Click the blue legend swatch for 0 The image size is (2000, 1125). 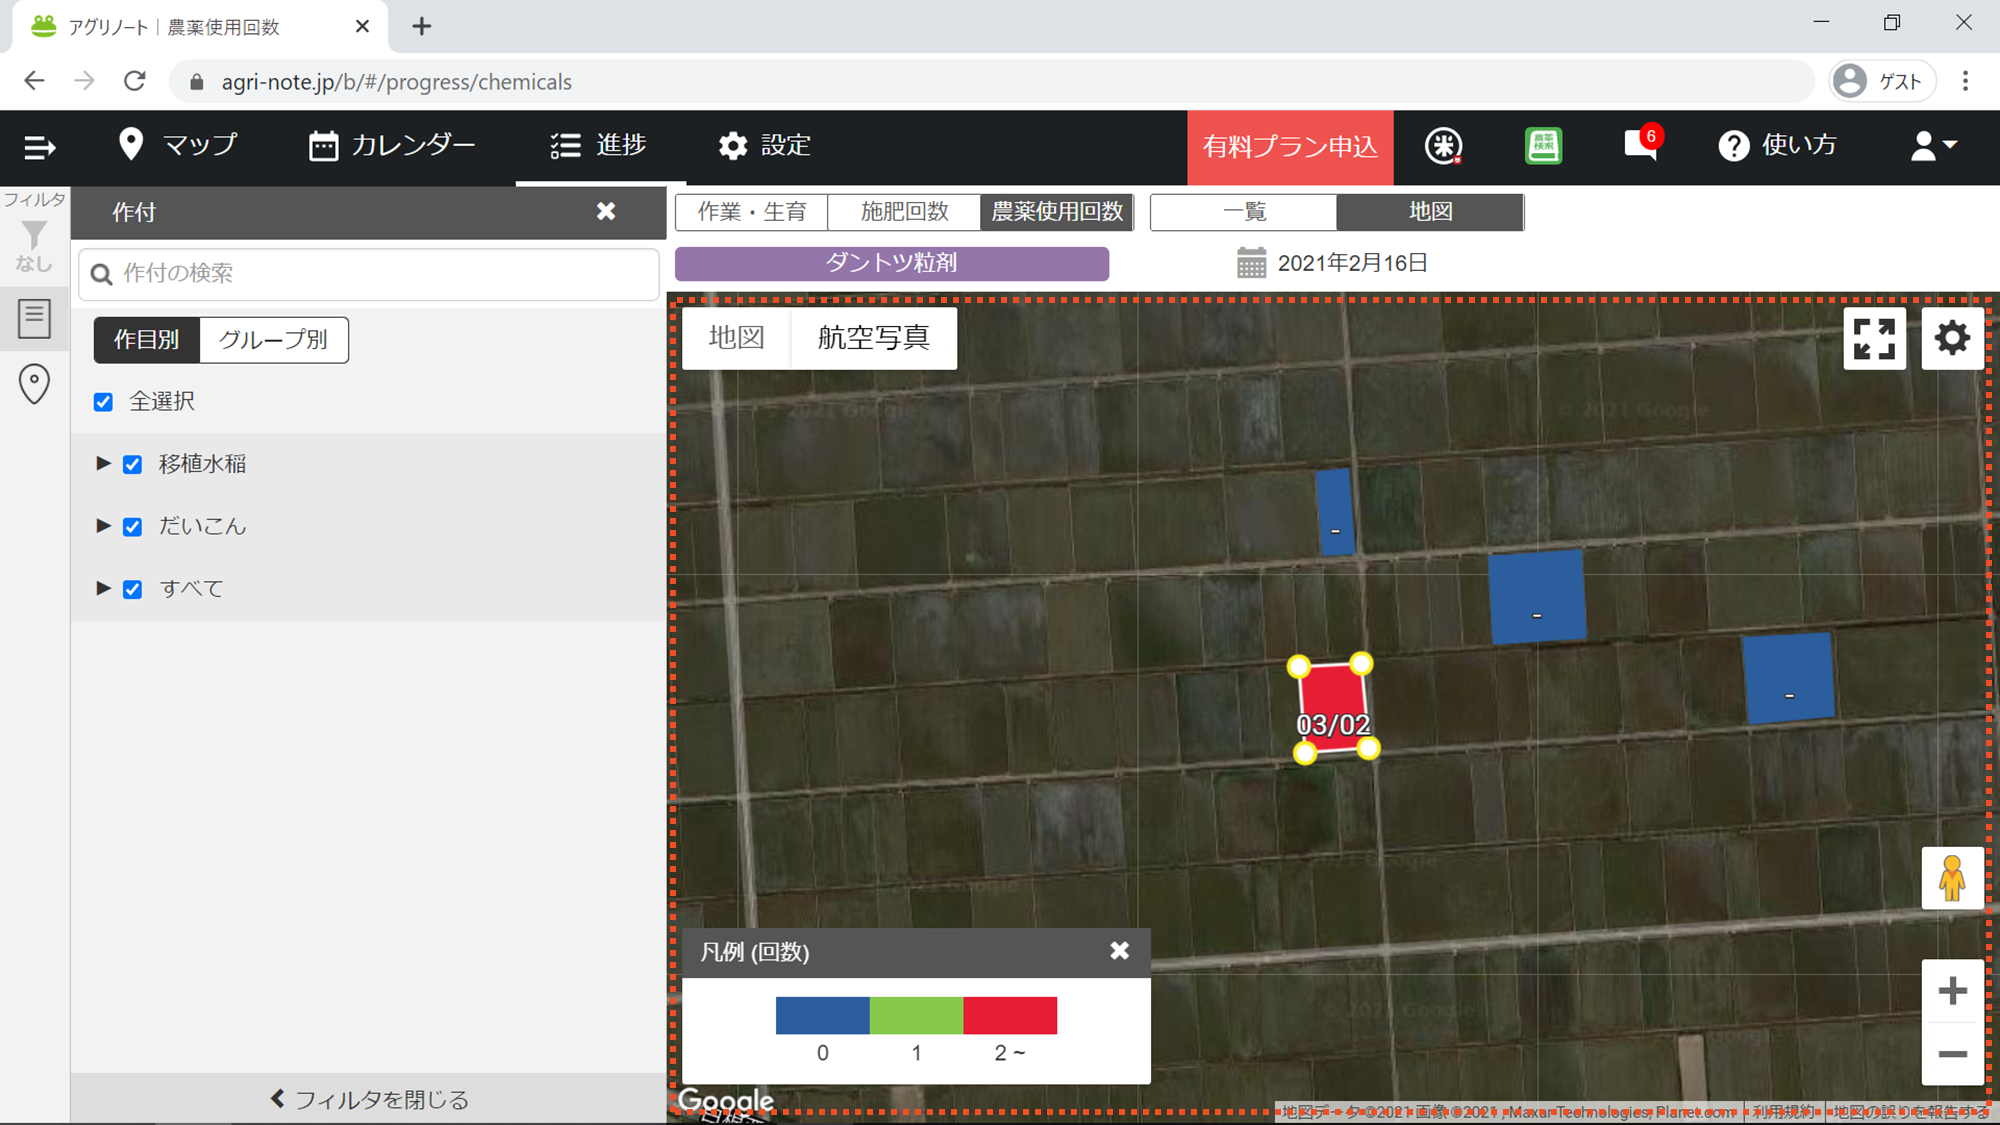(x=823, y=1015)
